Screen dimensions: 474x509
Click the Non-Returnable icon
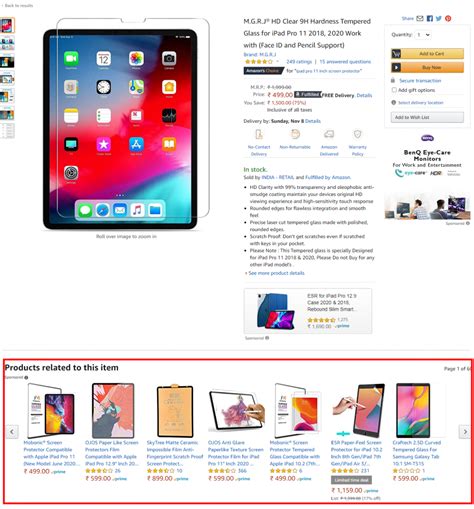[x=295, y=134]
